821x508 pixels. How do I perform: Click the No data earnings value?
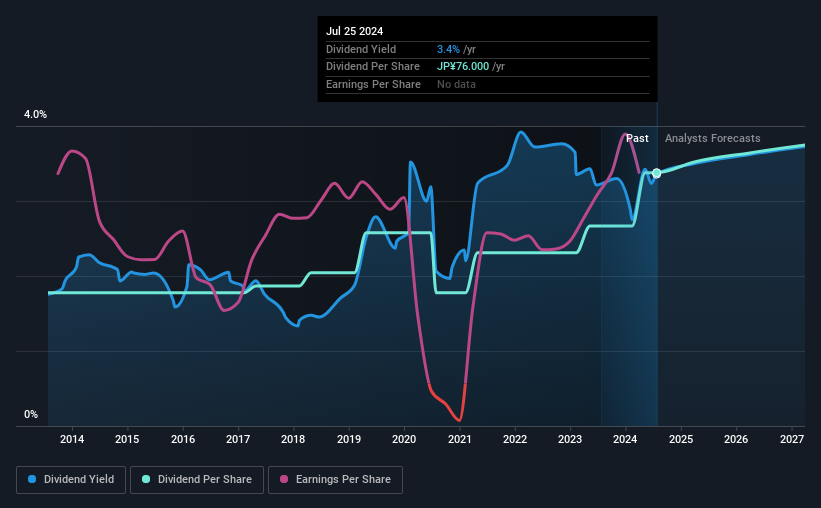(x=456, y=84)
